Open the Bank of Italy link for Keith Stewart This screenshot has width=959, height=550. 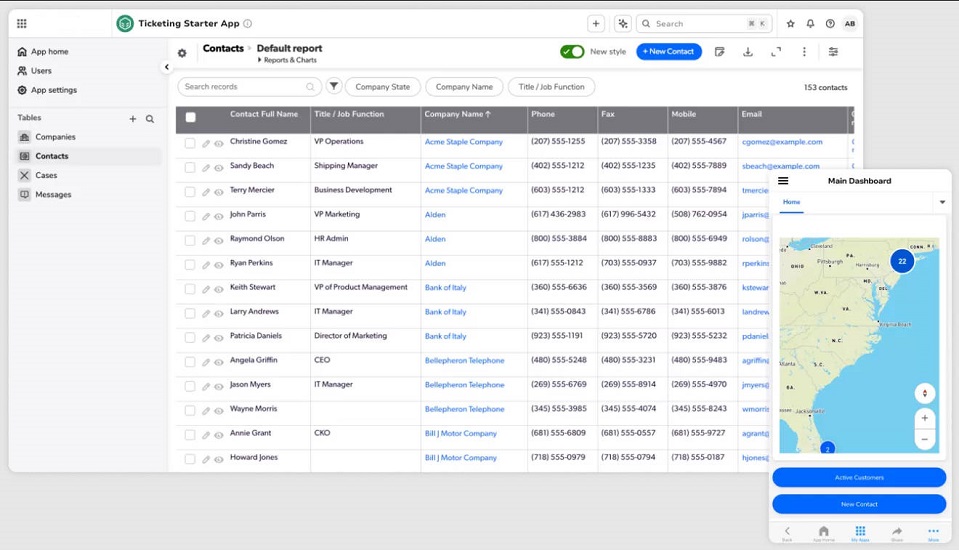445,288
